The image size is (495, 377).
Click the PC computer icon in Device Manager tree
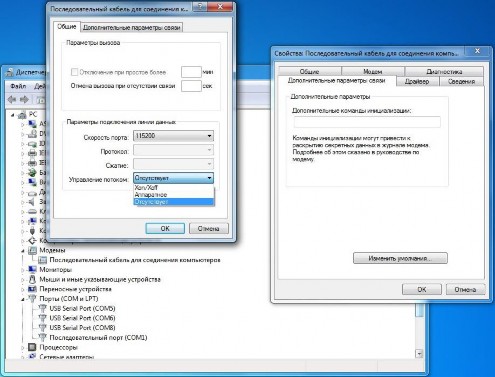point(22,115)
